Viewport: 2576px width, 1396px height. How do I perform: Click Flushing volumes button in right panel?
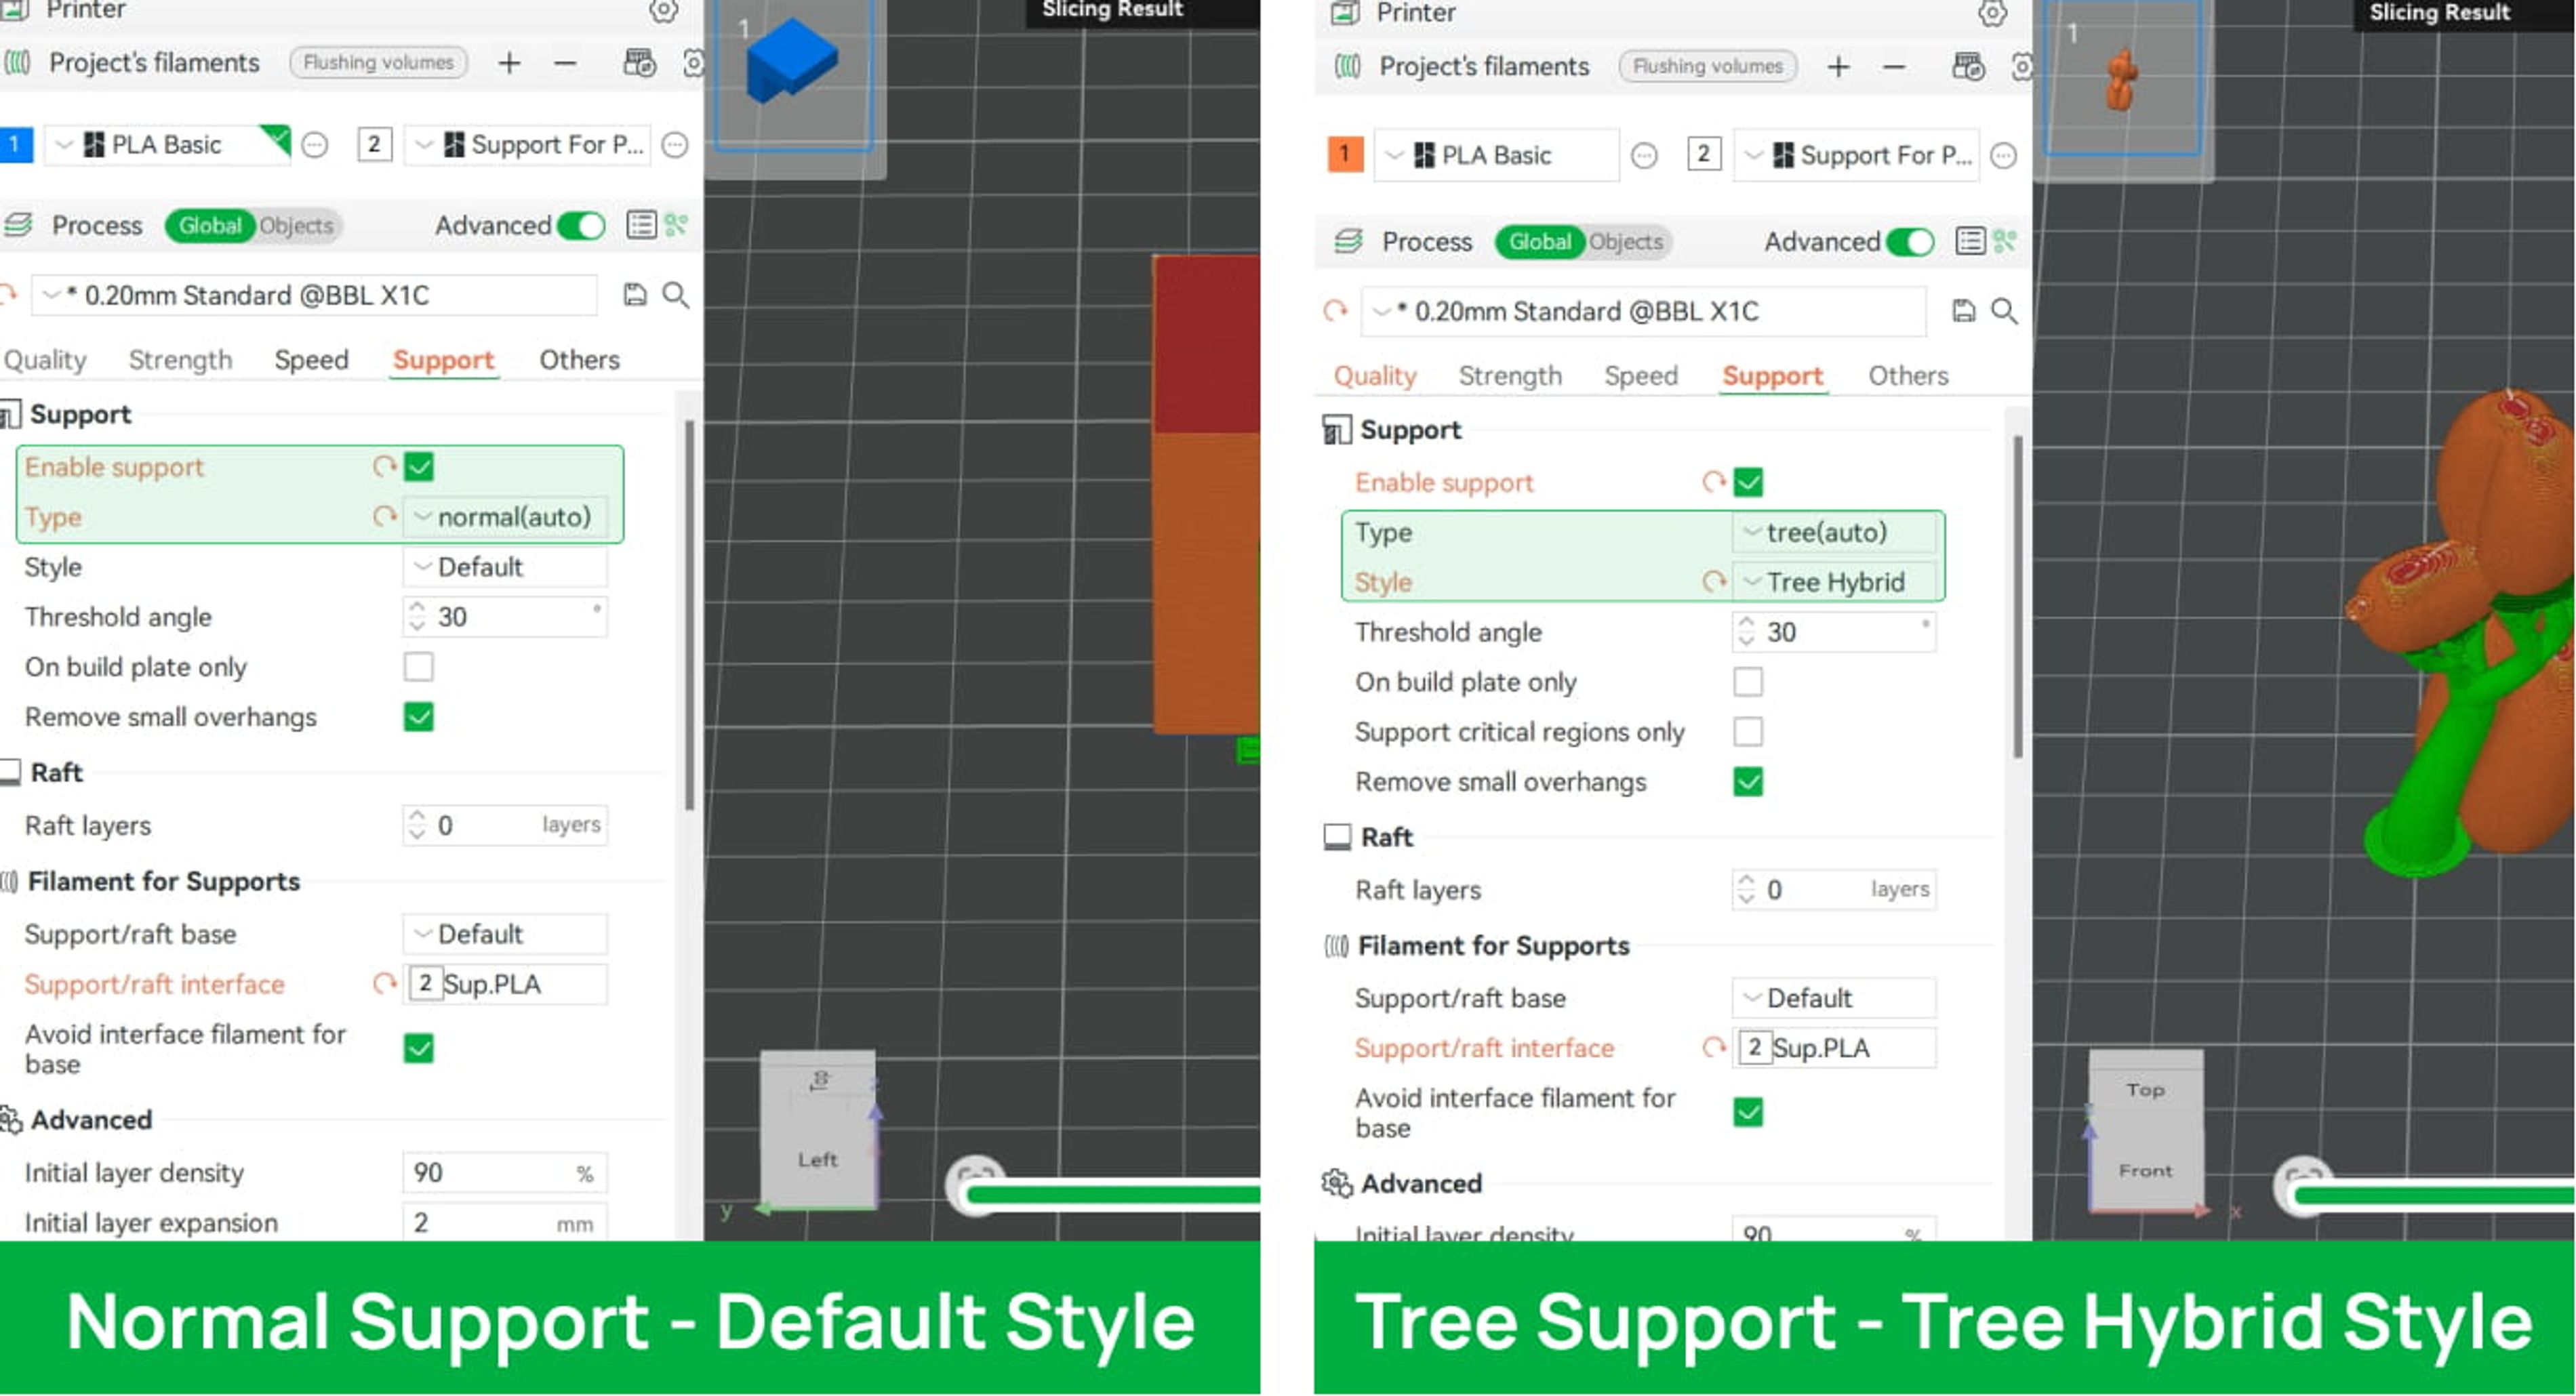1707,66
